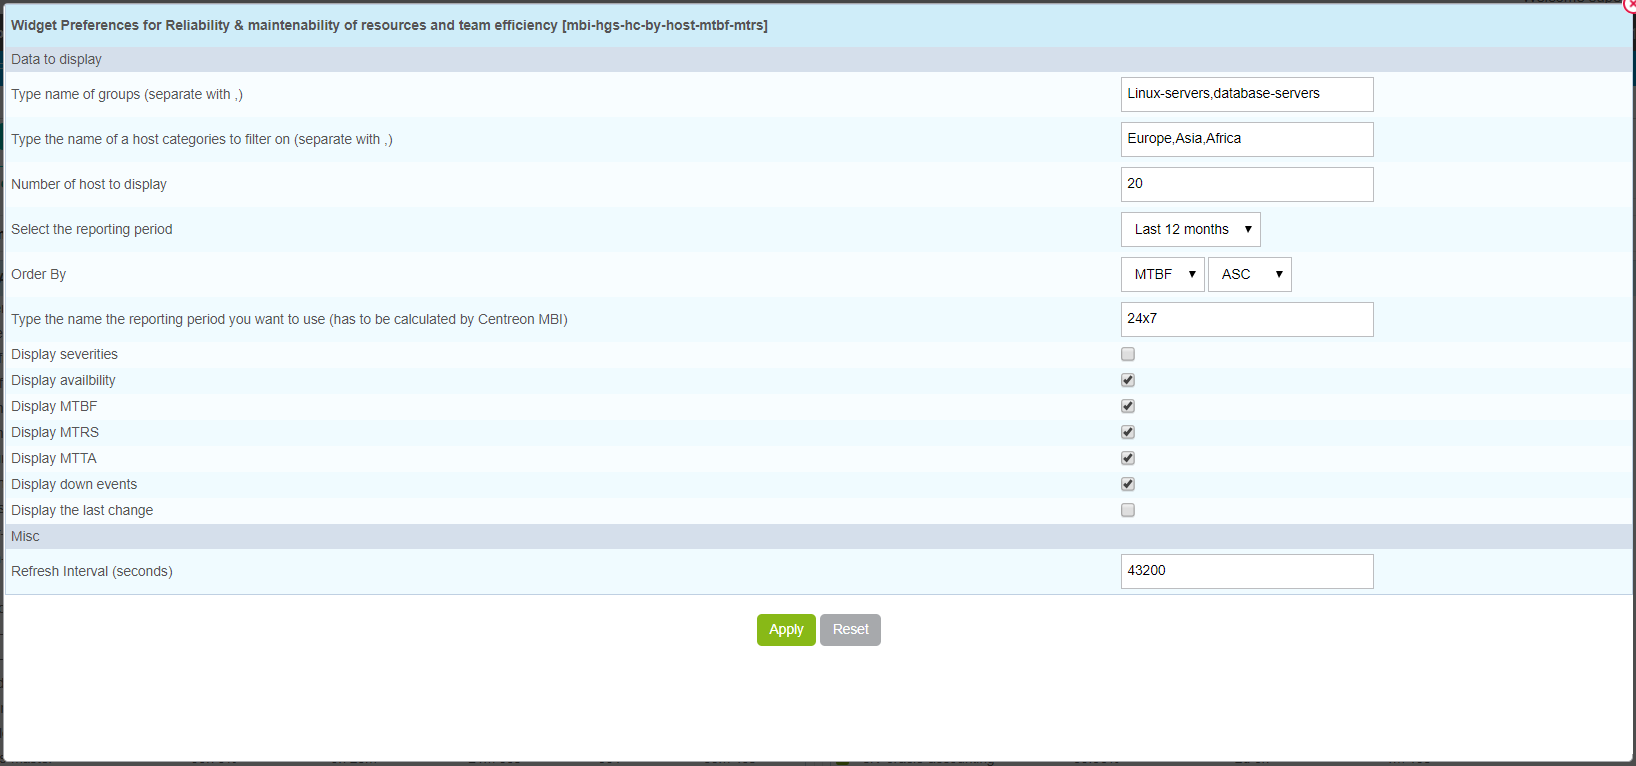Open the reporting period dropdown
Viewport: 1636px width, 766px height.
1190,229
